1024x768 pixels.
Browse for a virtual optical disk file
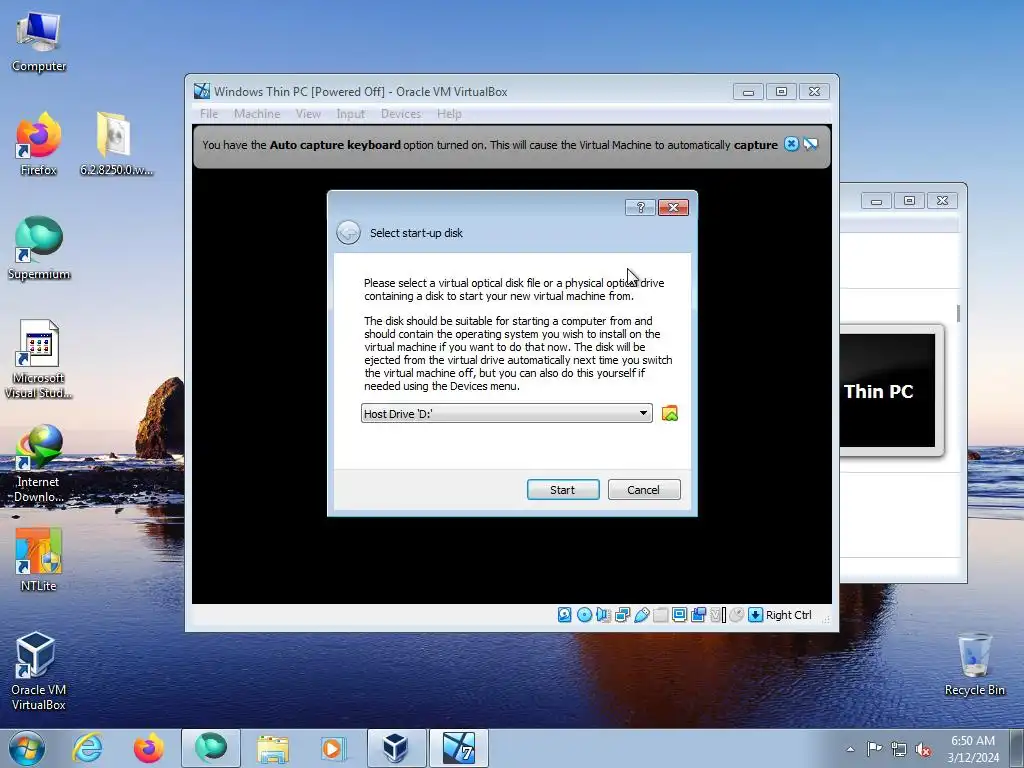(669, 413)
